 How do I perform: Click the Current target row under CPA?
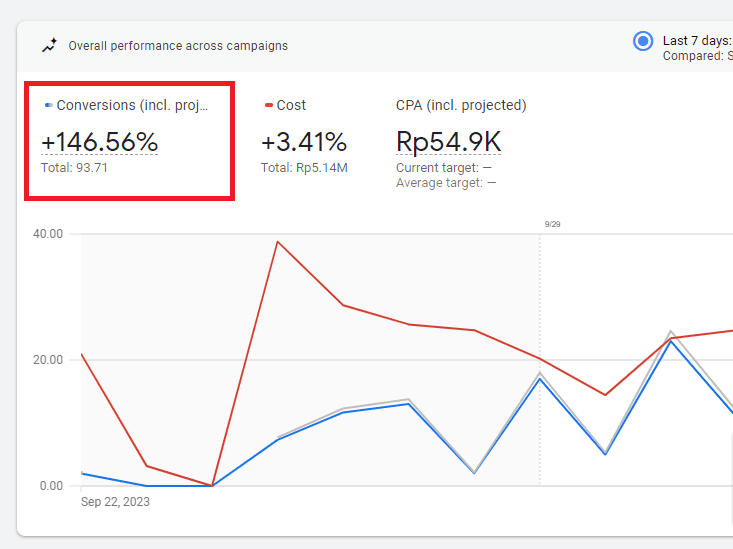444,168
